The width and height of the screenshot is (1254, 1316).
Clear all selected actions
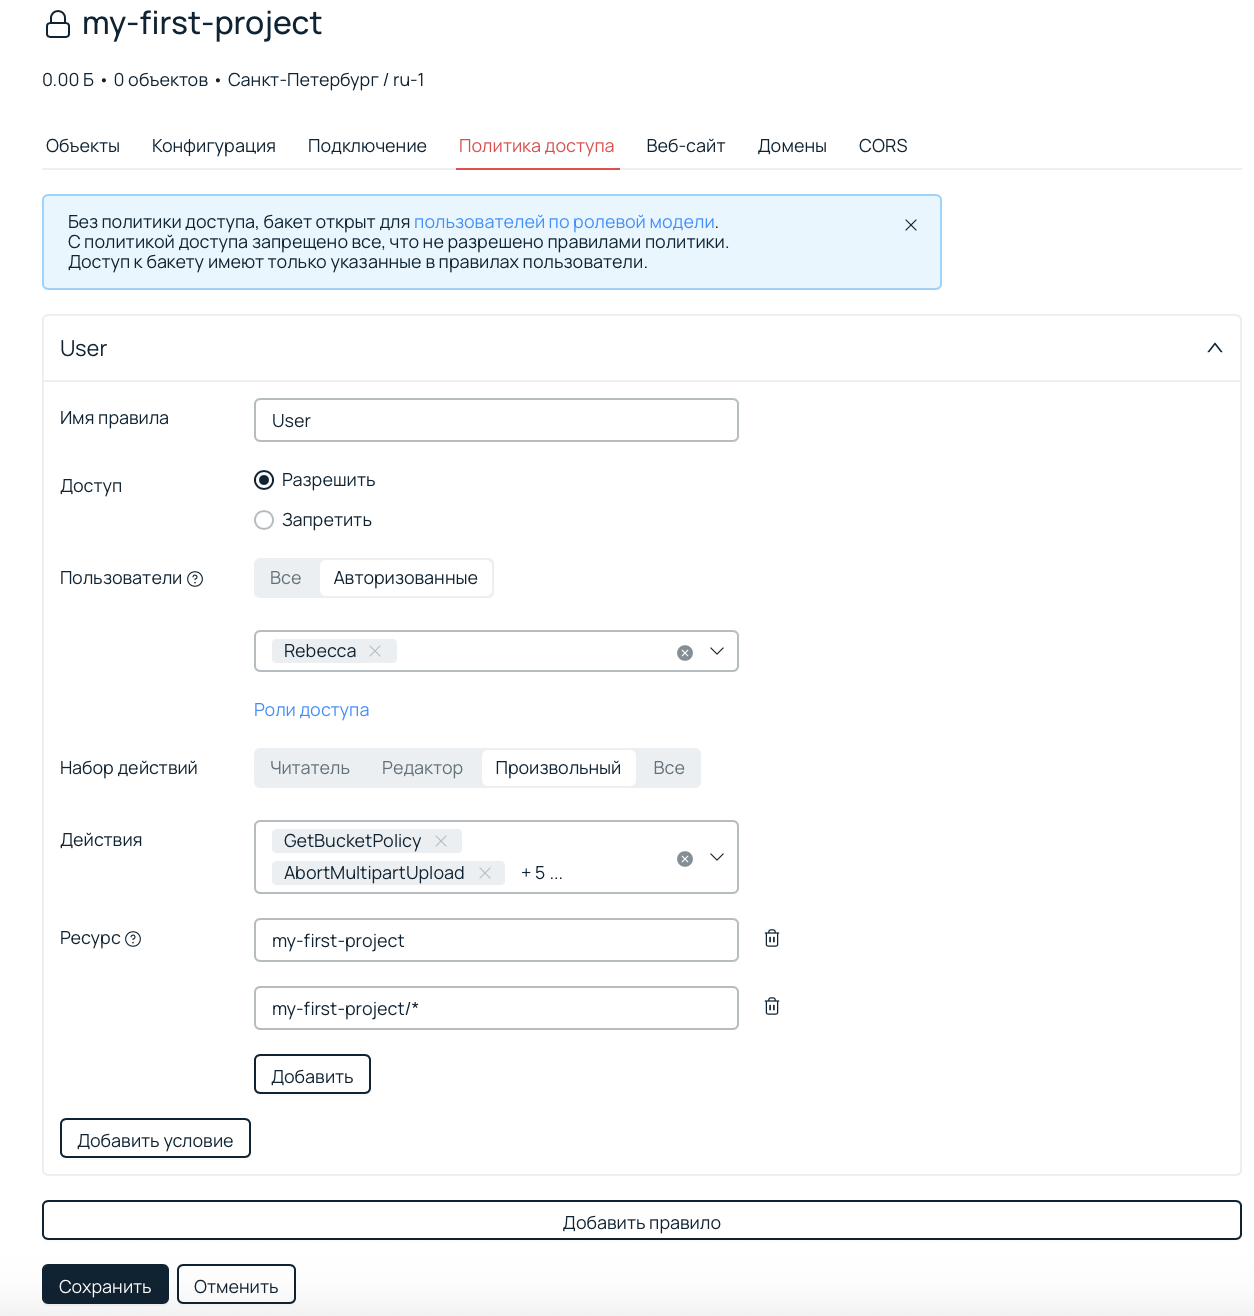click(685, 859)
